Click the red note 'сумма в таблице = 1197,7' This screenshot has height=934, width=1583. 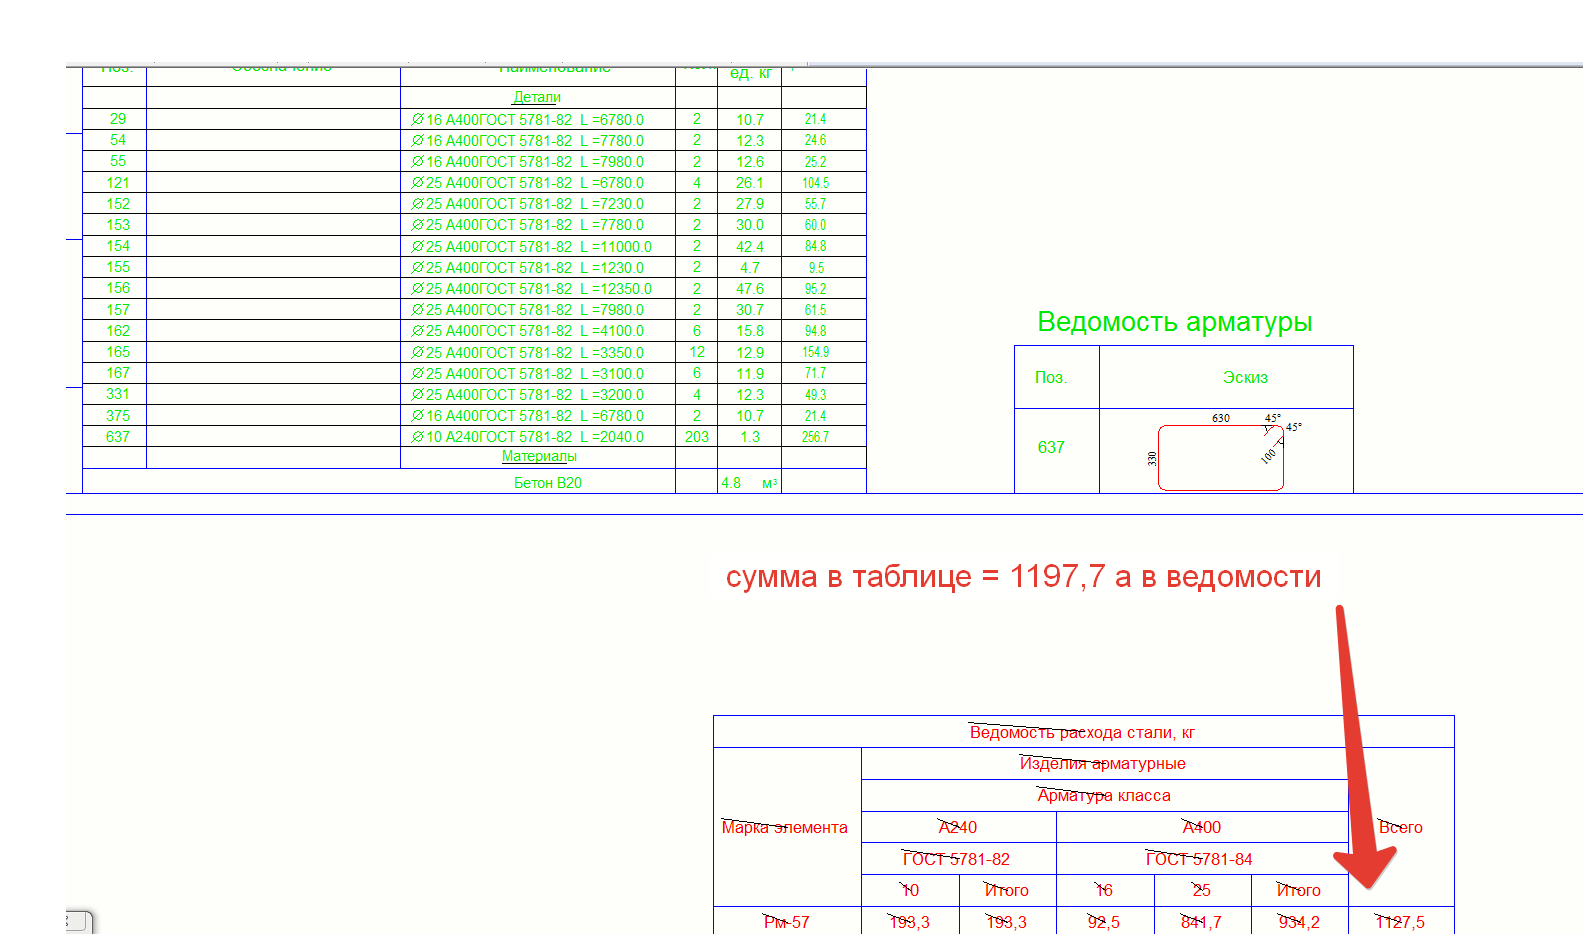point(1023,577)
